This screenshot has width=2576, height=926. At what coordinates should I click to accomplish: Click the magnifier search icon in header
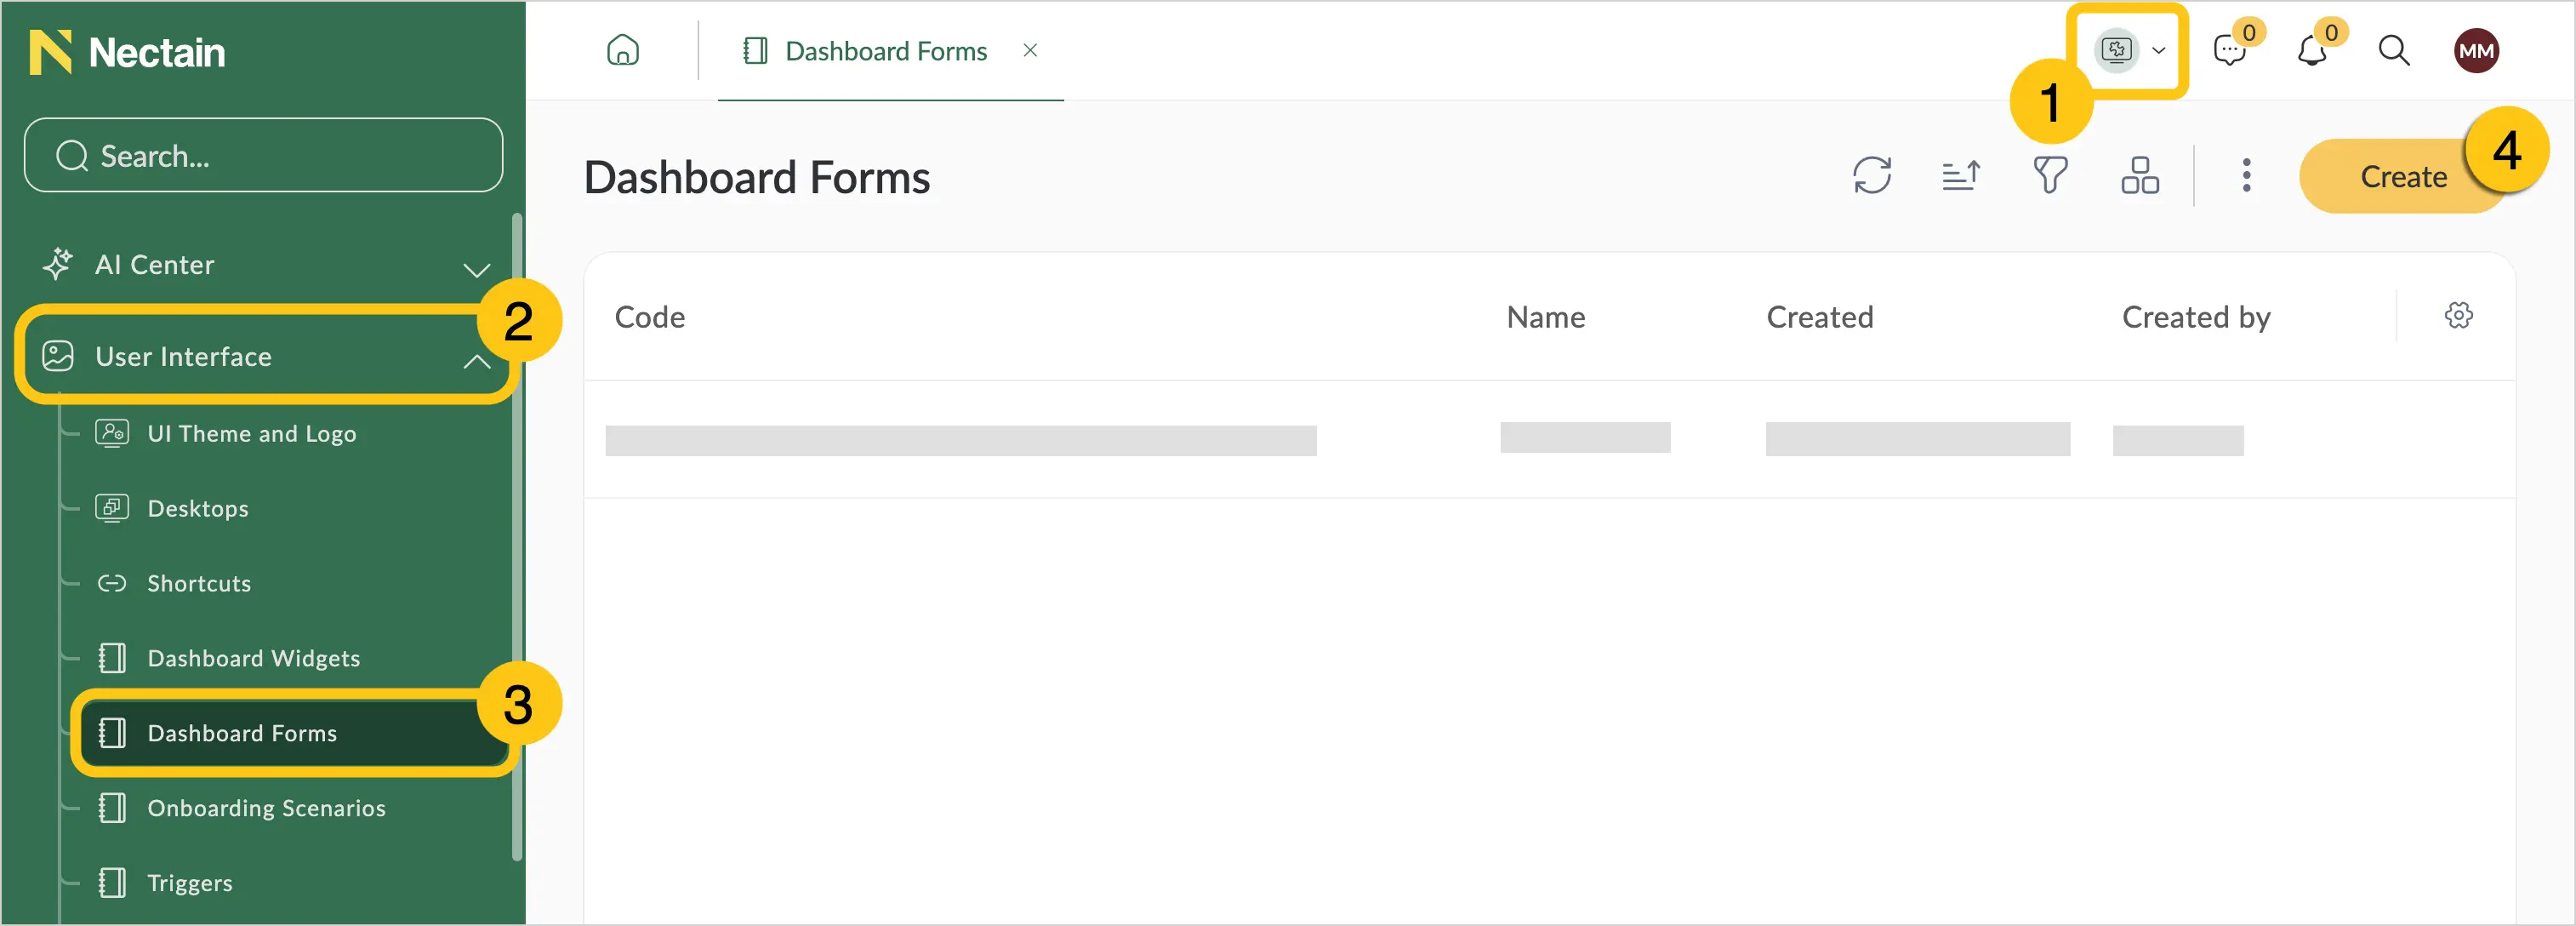pos(2393,51)
